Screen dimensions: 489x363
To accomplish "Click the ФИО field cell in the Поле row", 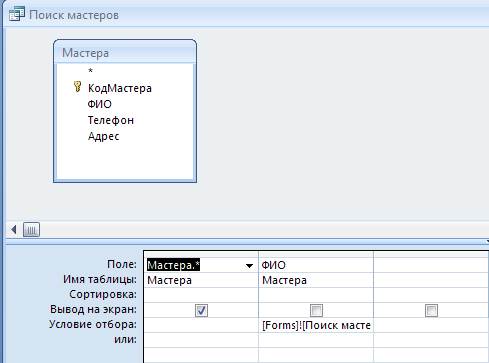I will click(316, 265).
